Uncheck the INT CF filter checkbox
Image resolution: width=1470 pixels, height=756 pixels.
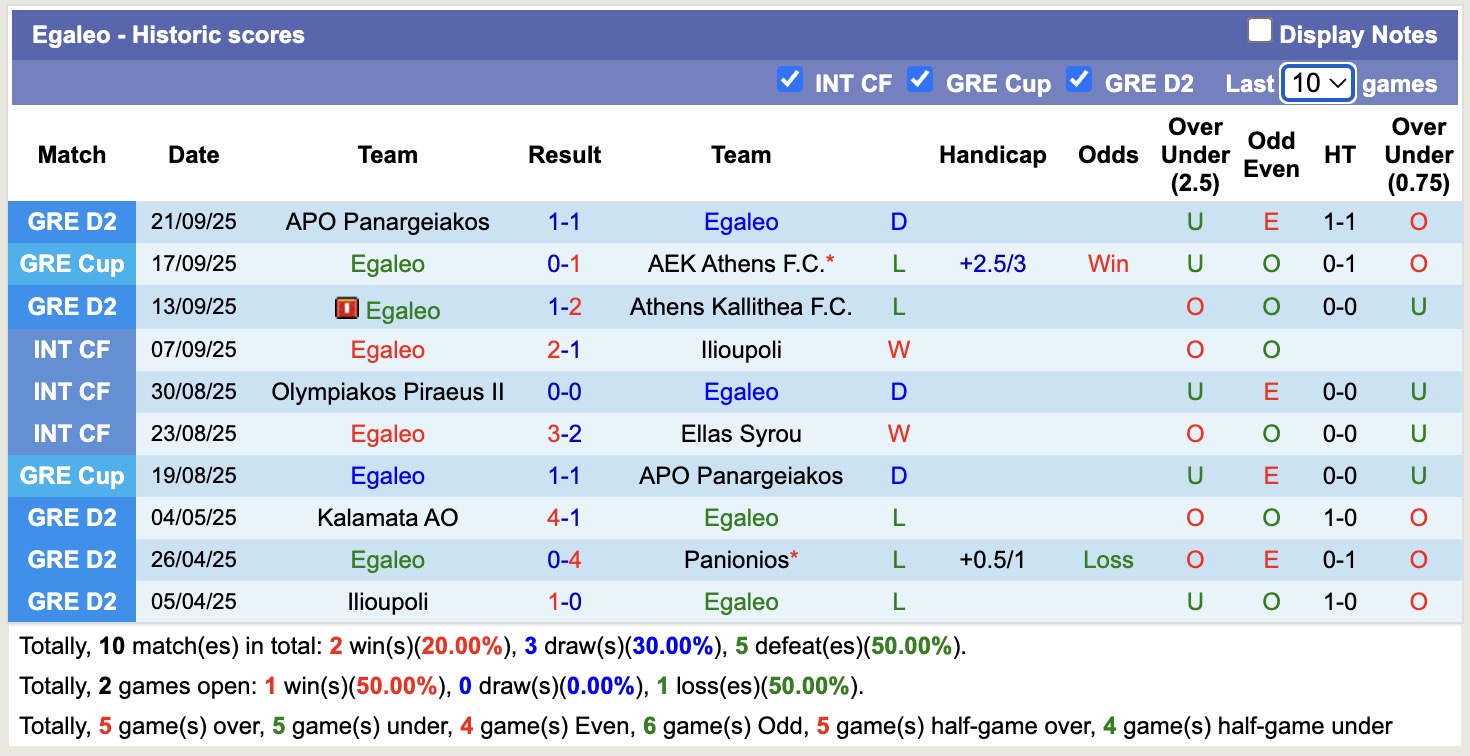tap(790, 80)
